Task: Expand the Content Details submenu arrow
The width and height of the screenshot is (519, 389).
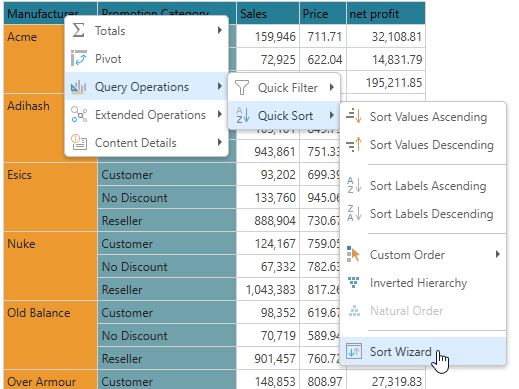Action: pyautogui.click(x=219, y=142)
